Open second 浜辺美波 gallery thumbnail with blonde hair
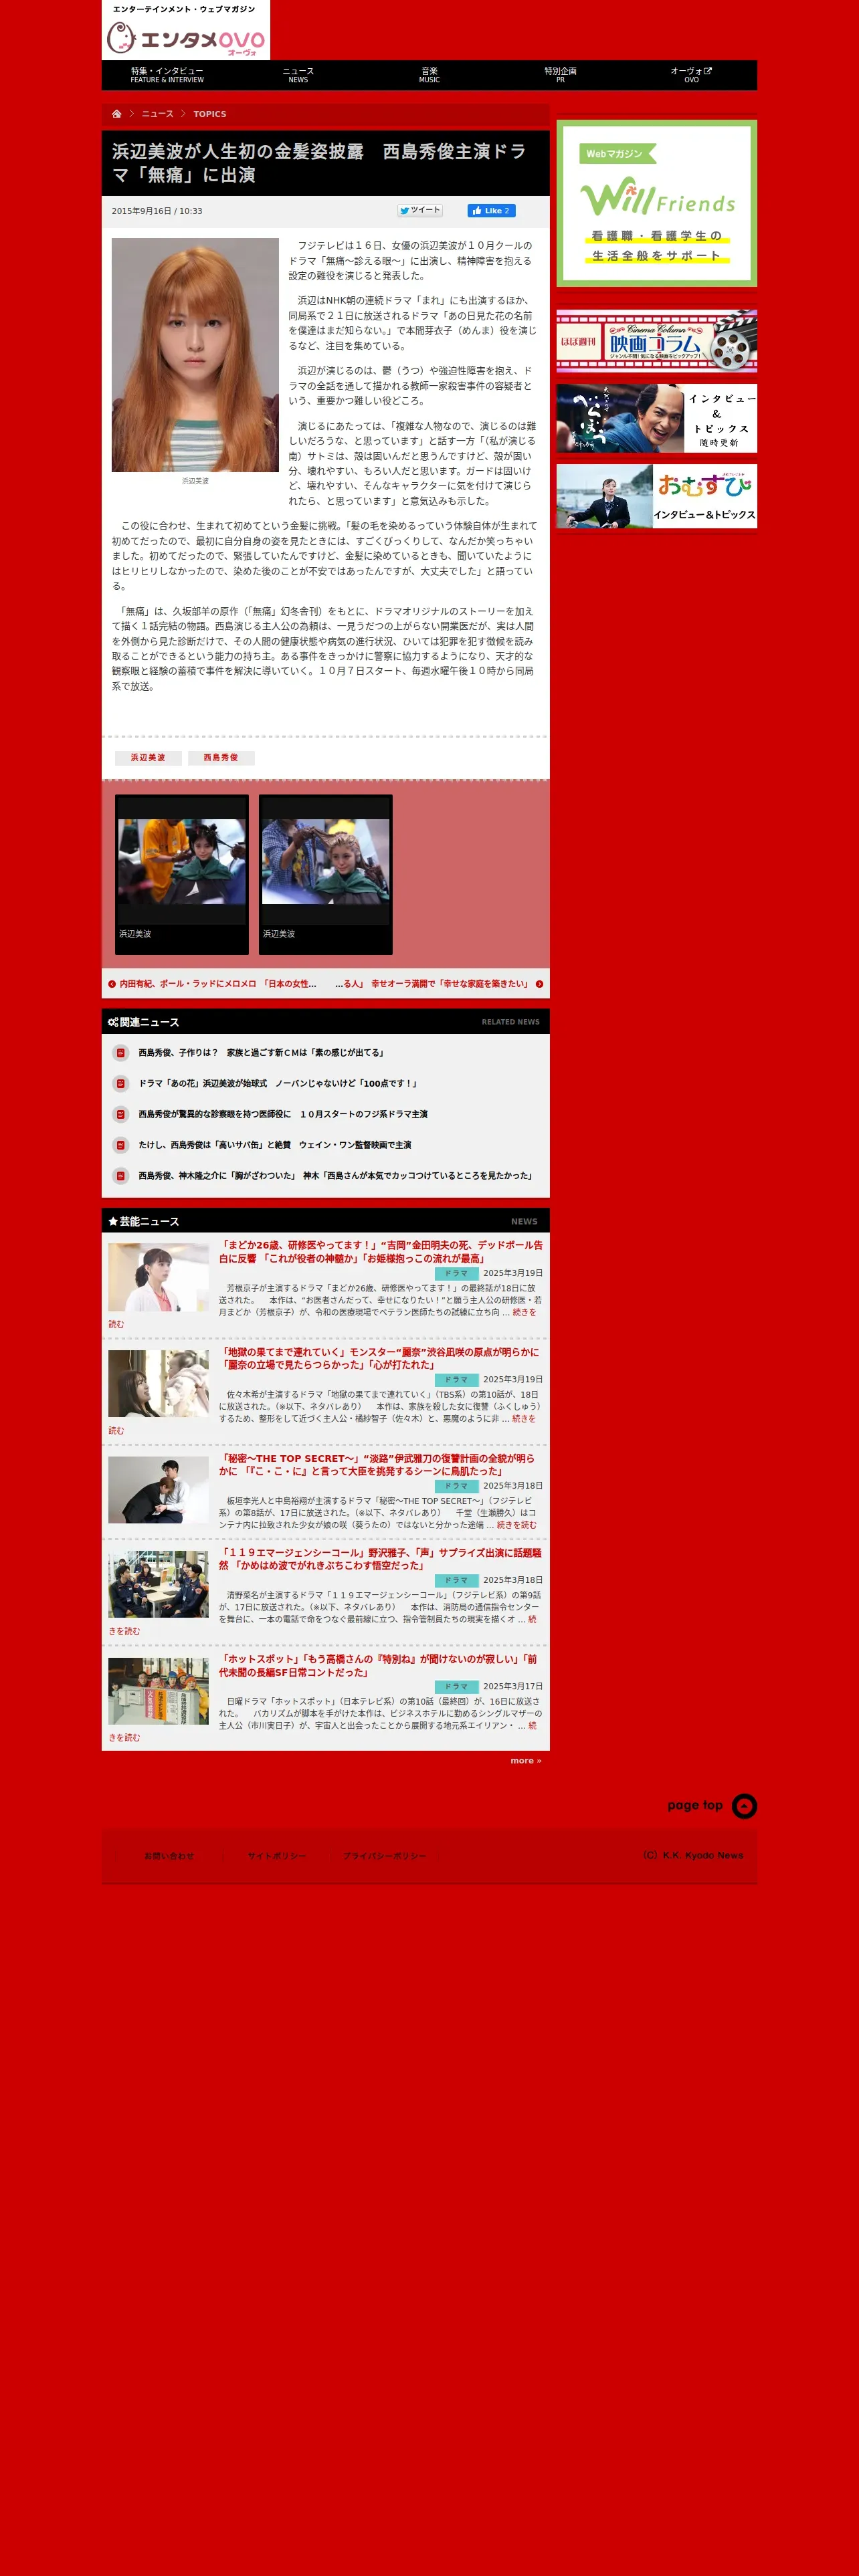The height and width of the screenshot is (2576, 859). pyautogui.click(x=326, y=862)
